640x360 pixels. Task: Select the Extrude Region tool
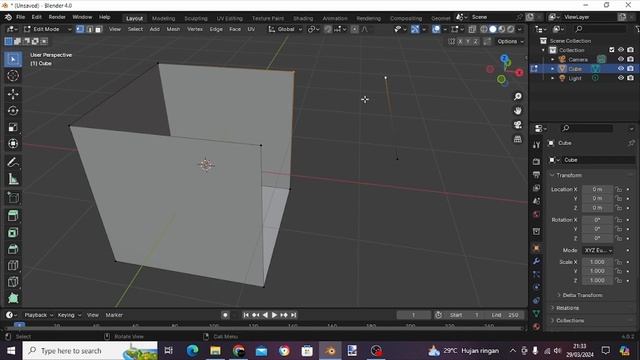(13, 216)
